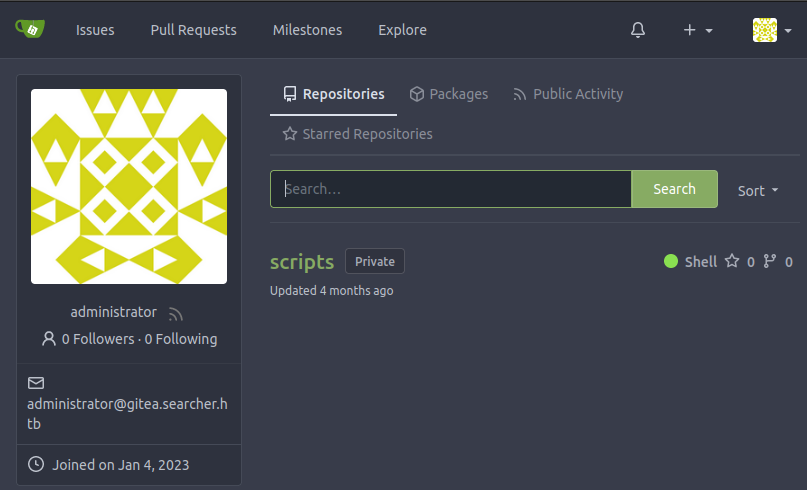Viewport: 807px width, 490px height.
Task: Open the scripts repository link
Action: pyautogui.click(x=302, y=262)
